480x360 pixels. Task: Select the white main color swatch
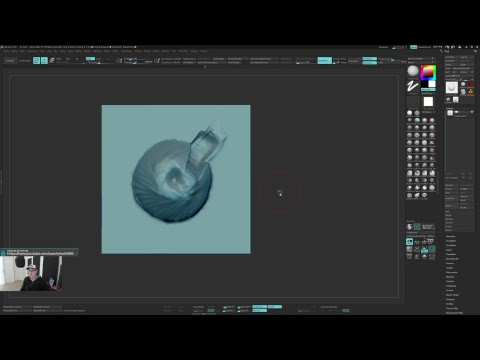(x=432, y=84)
